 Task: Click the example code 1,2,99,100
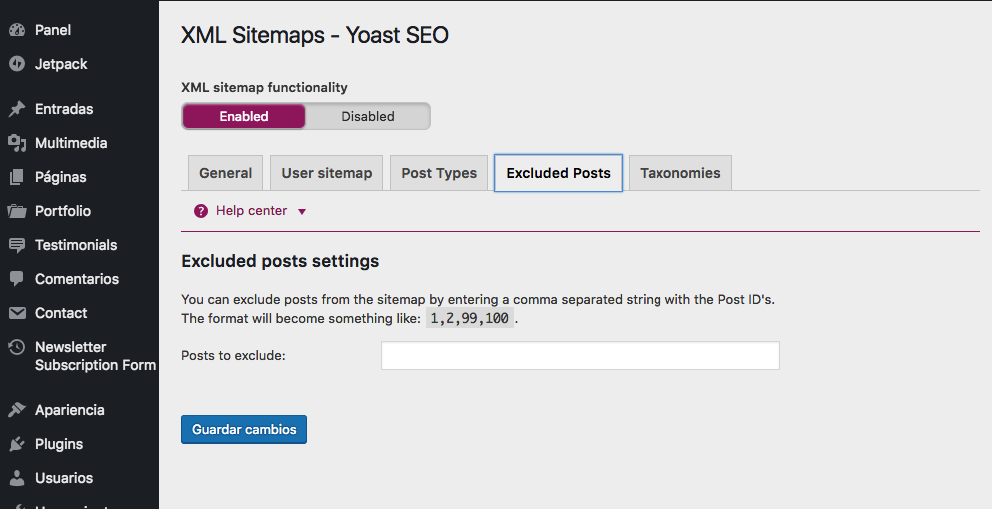[x=469, y=319]
